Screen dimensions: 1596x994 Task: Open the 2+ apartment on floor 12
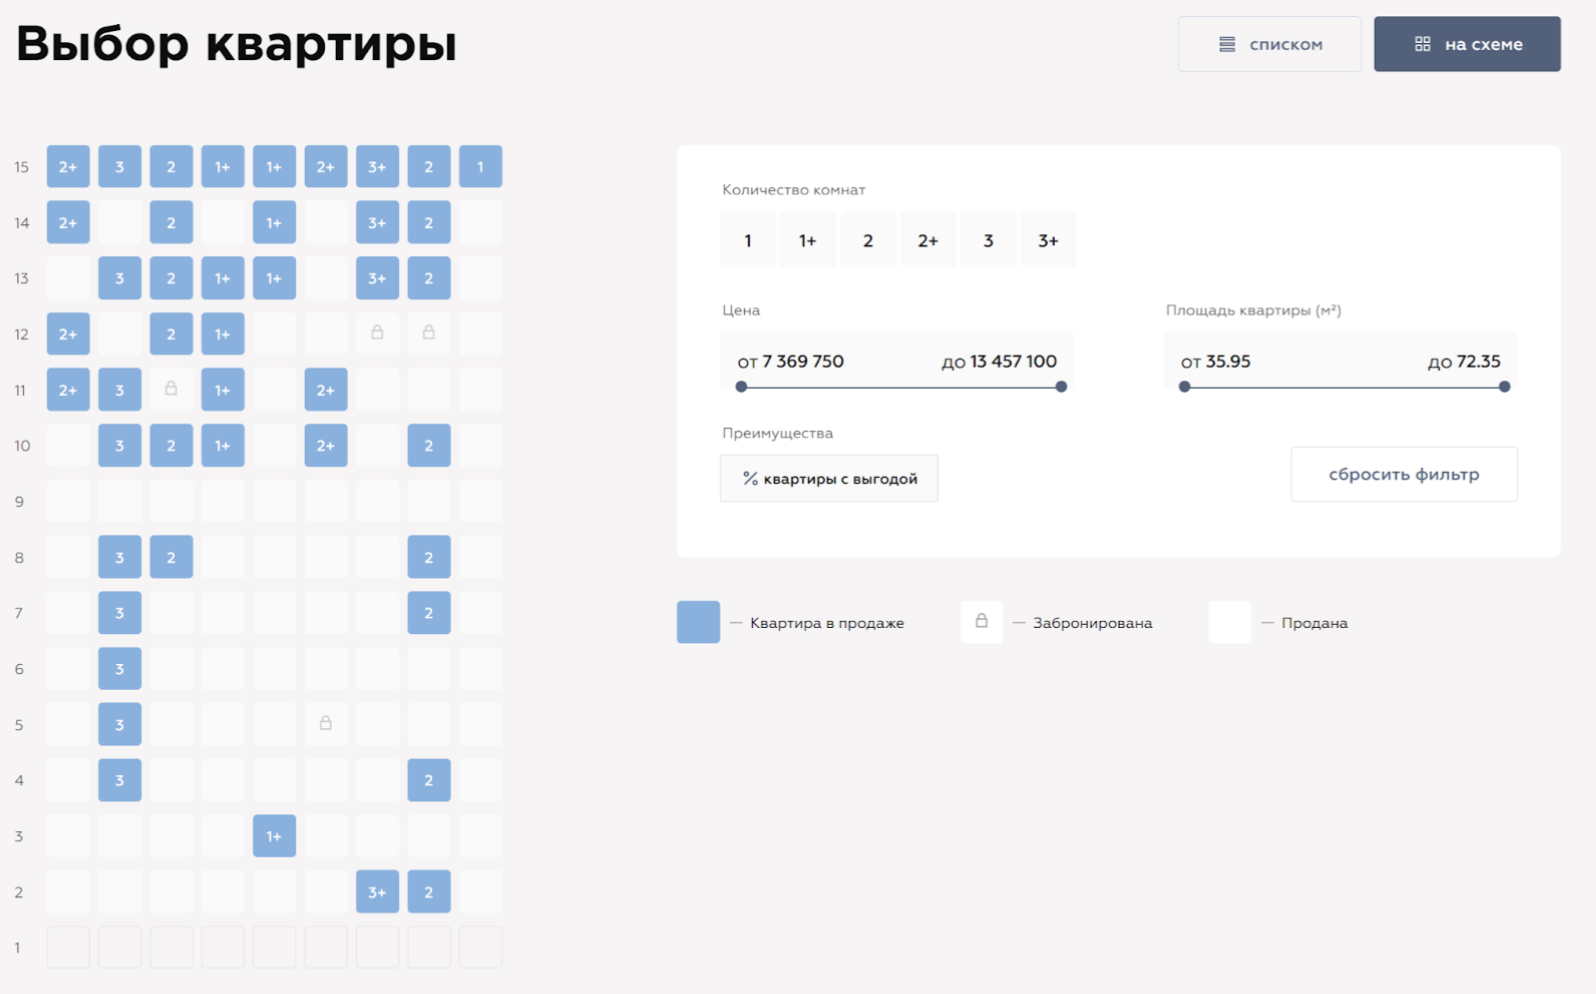tap(68, 334)
